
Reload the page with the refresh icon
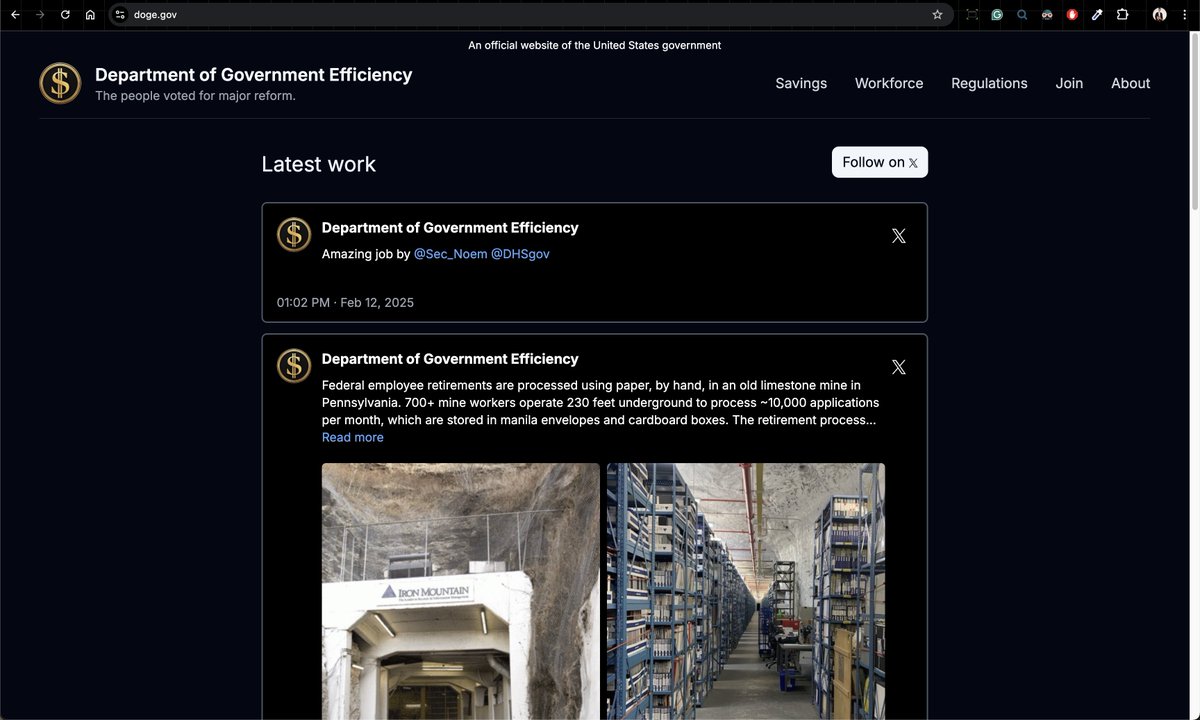click(x=65, y=15)
